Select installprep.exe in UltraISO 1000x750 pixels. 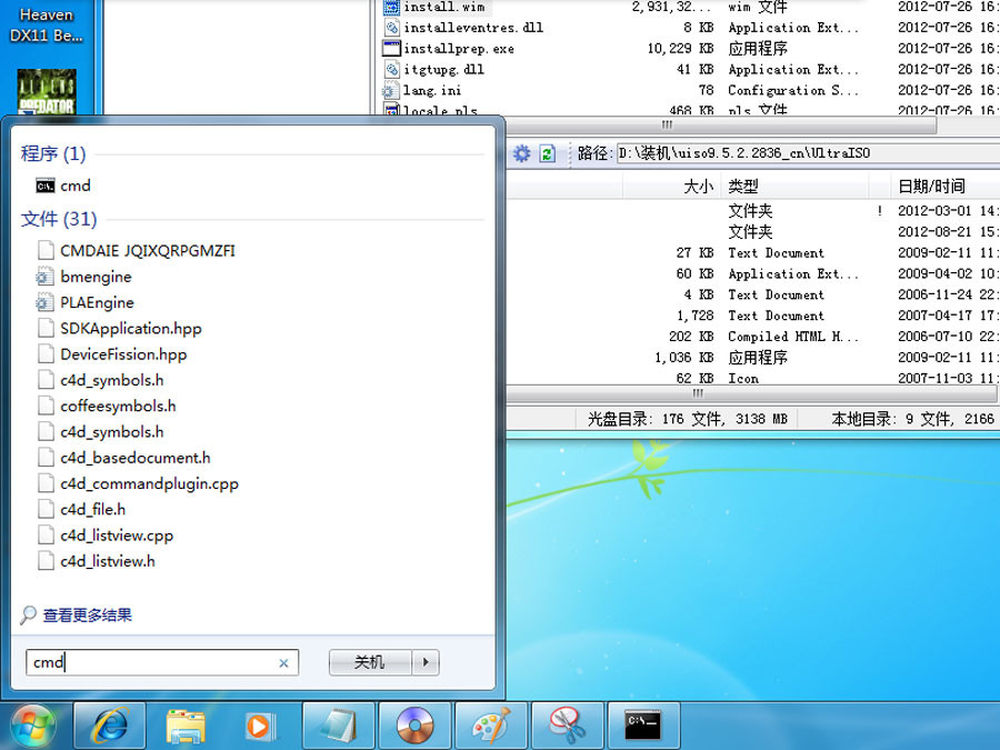[459, 48]
